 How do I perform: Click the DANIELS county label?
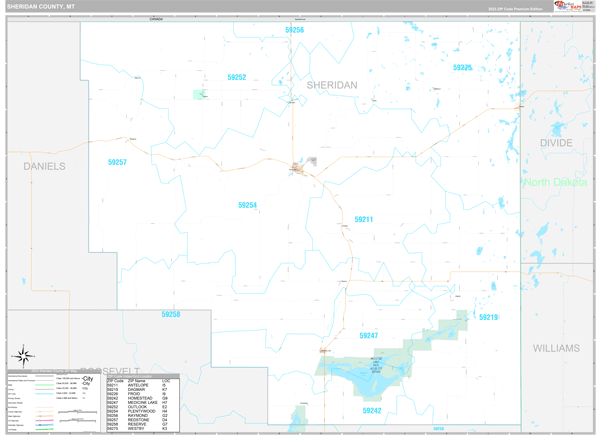44,165
